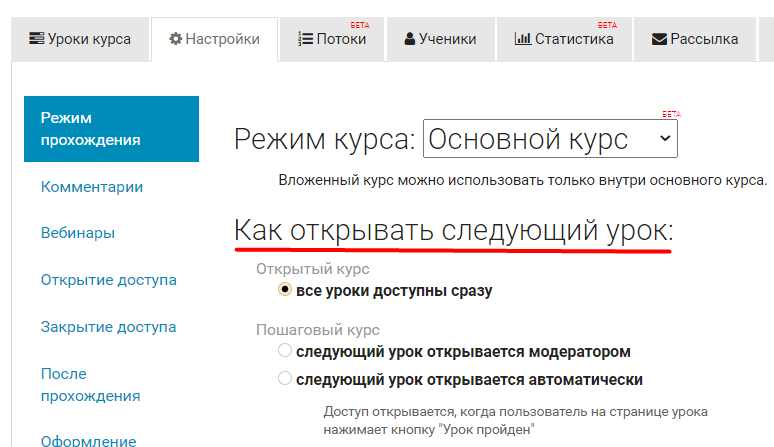Open the После прохождения section
Image resolution: width=774 pixels, height=447 pixels.
pyautogui.click(x=90, y=385)
